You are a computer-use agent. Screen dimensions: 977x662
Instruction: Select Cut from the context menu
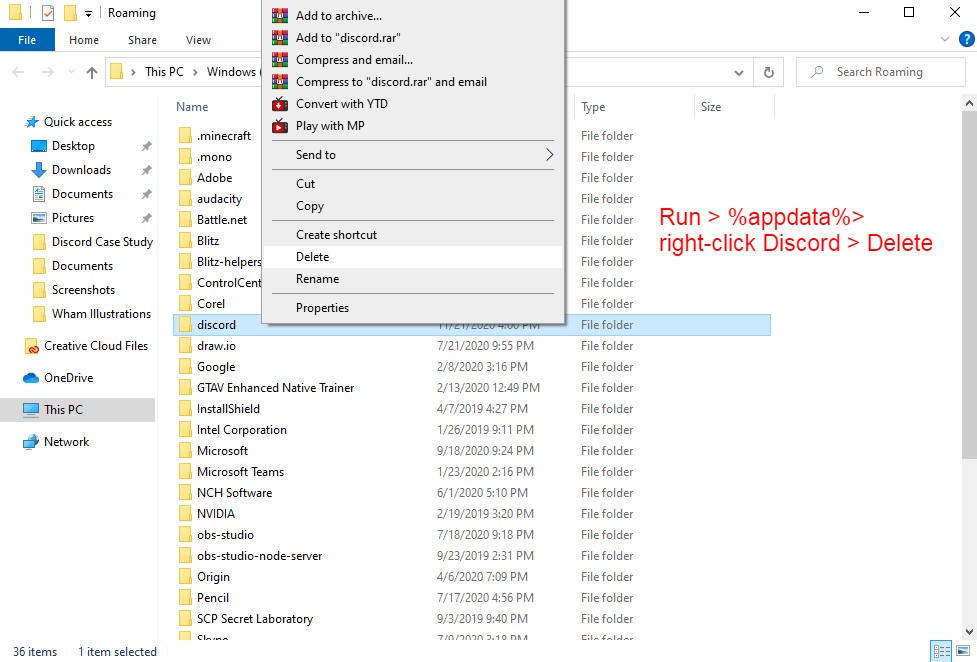(x=413, y=184)
